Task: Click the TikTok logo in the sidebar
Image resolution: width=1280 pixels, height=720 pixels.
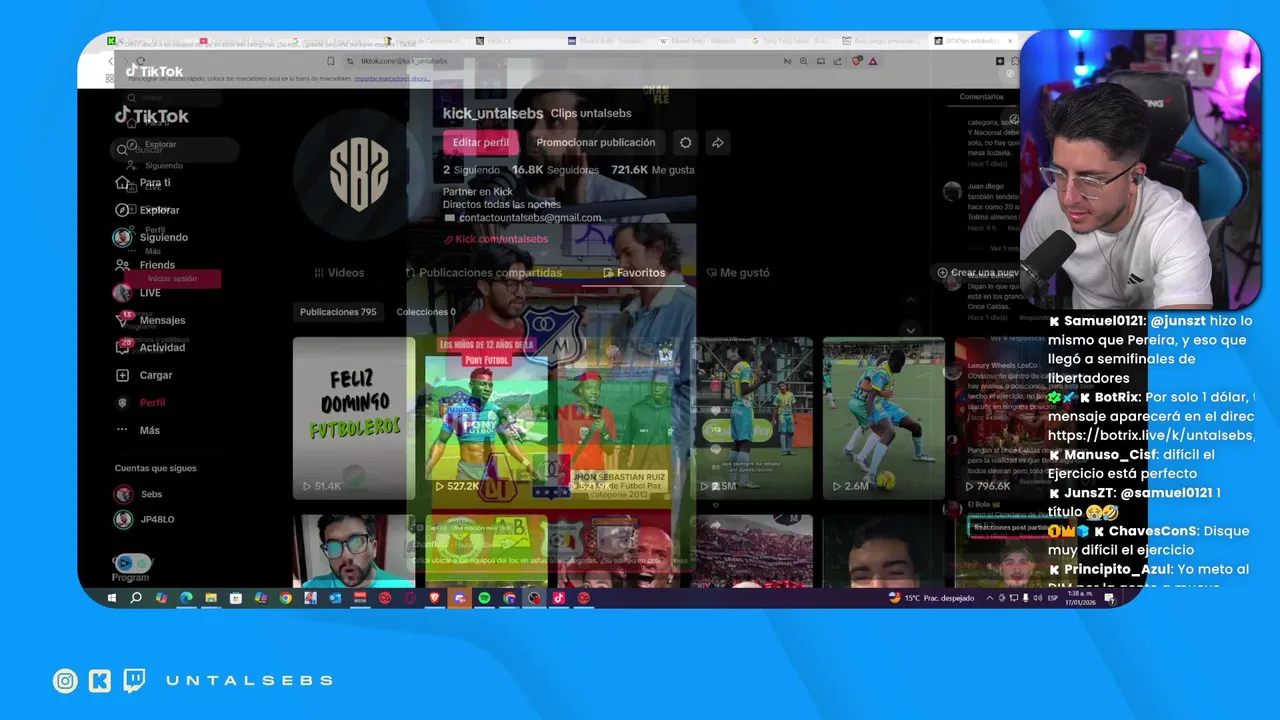Action: point(151,116)
